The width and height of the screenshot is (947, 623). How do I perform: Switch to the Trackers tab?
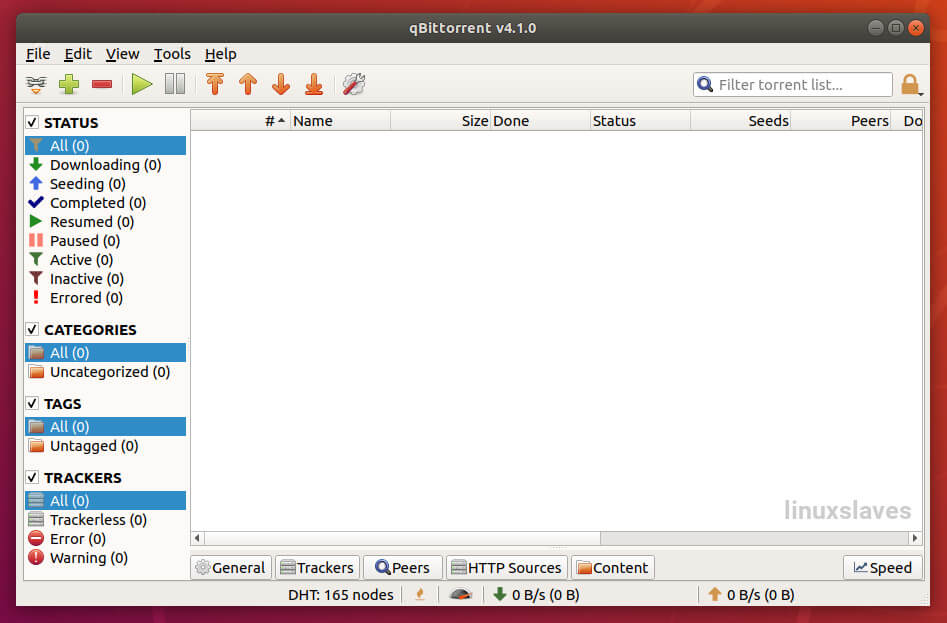coord(318,567)
